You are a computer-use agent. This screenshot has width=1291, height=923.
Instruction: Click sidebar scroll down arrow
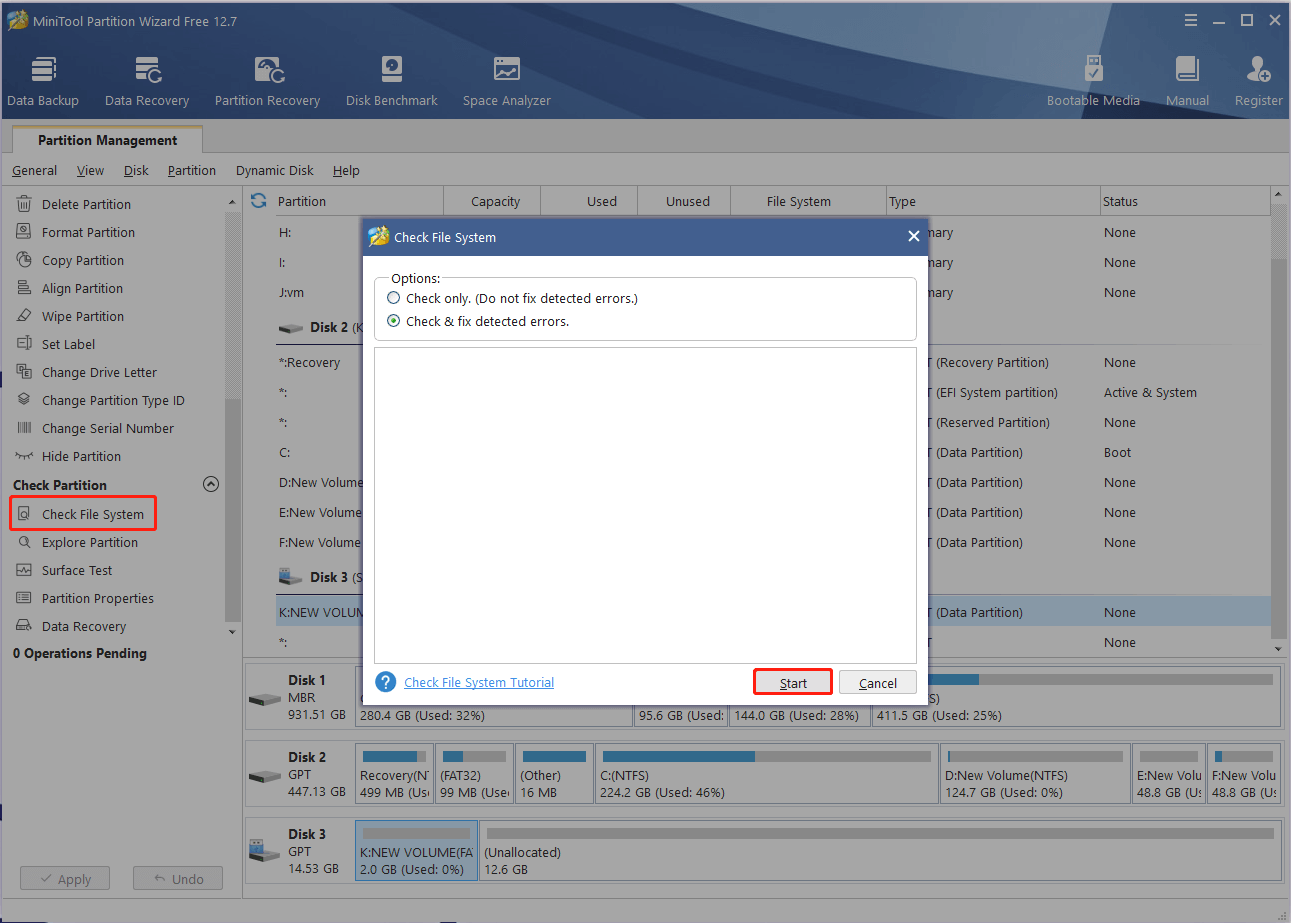tap(233, 632)
